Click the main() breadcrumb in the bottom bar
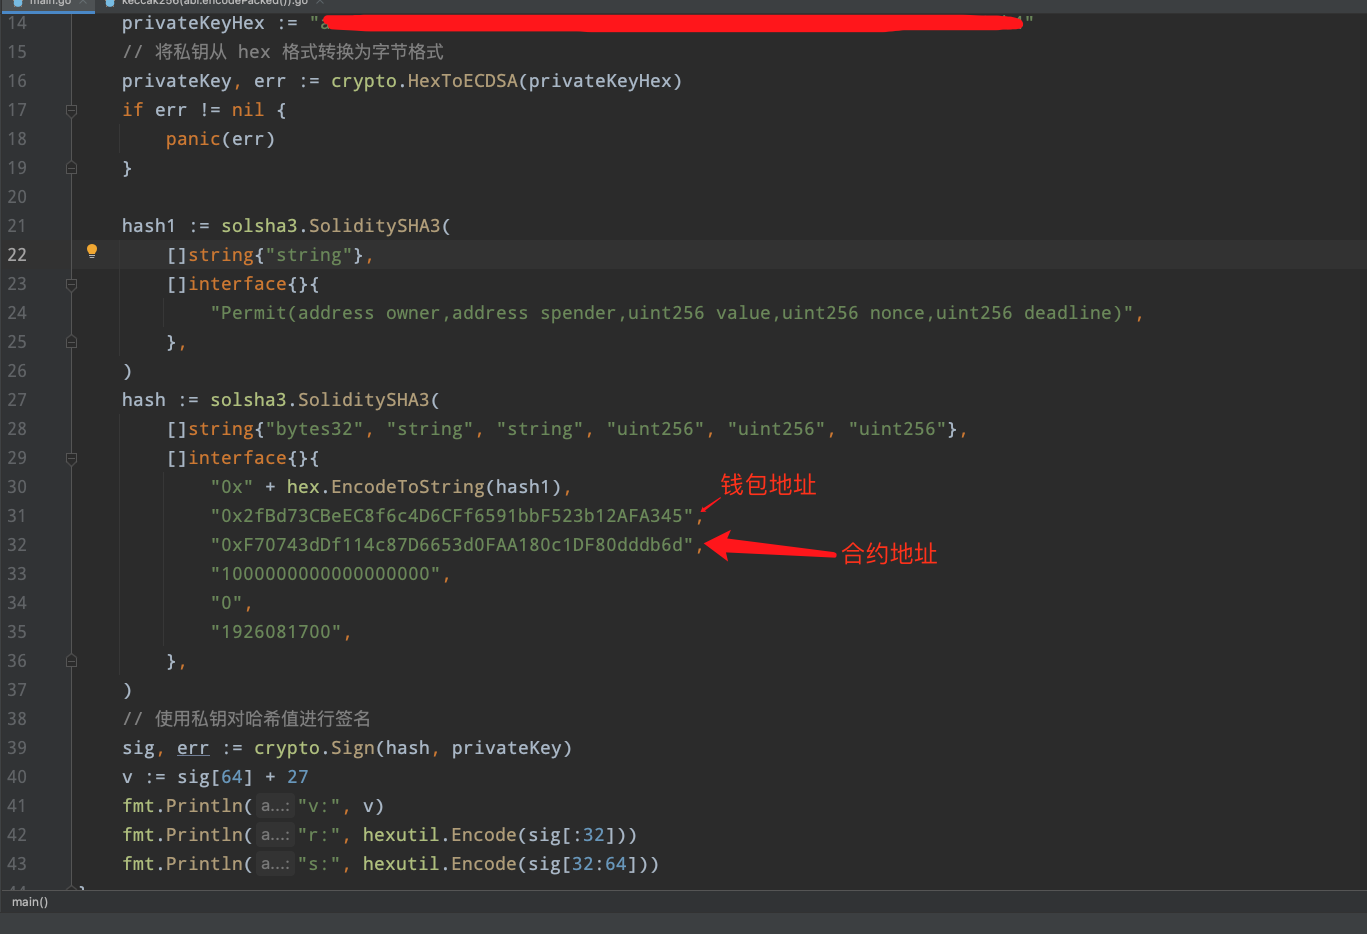Screen dimensions: 1367x934 point(30,902)
